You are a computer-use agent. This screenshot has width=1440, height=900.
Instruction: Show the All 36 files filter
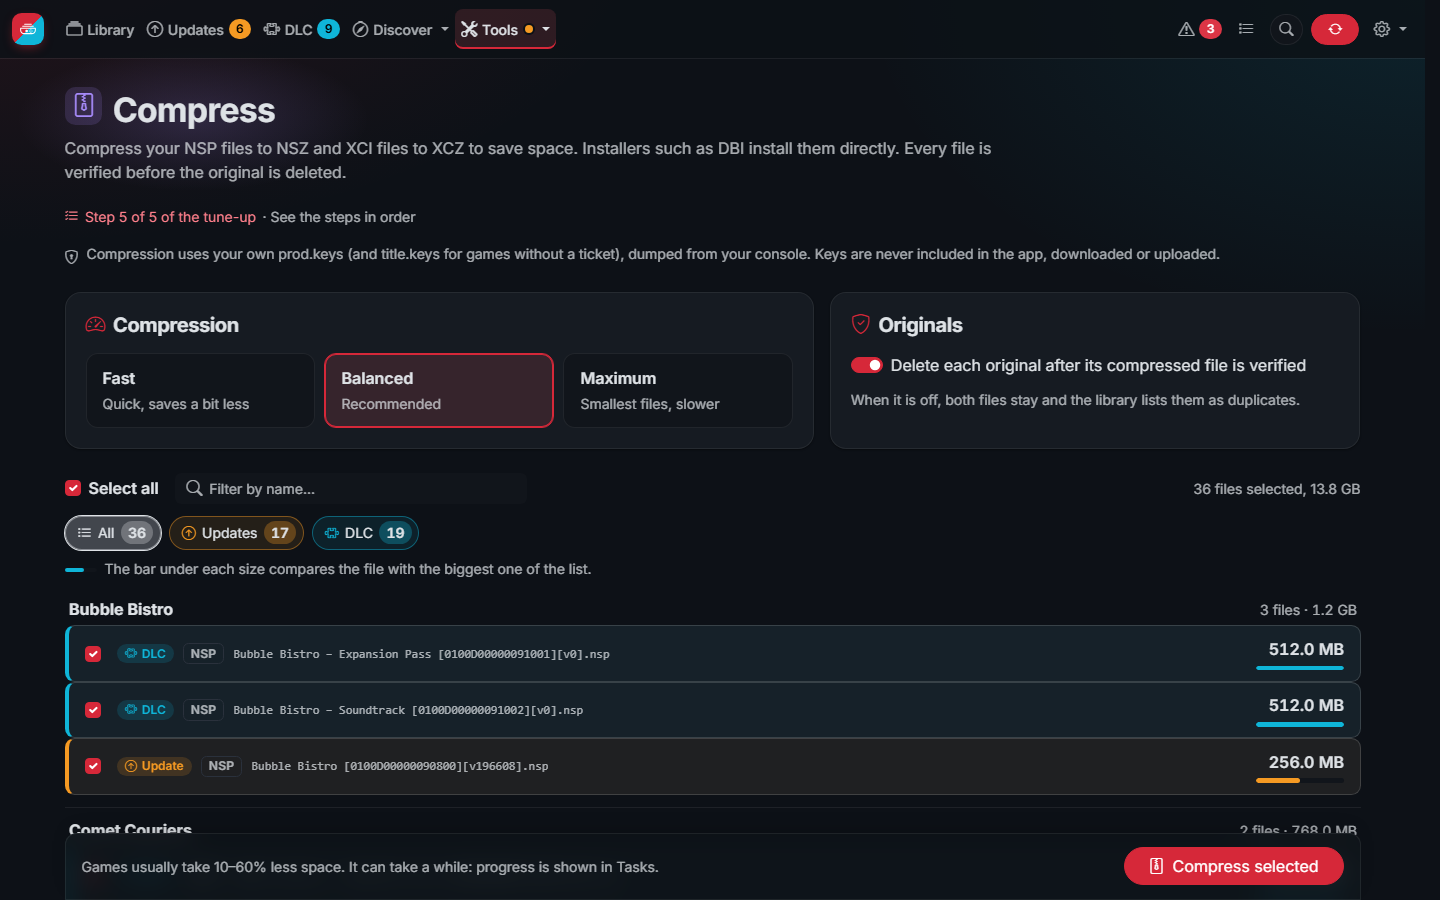coord(113,533)
